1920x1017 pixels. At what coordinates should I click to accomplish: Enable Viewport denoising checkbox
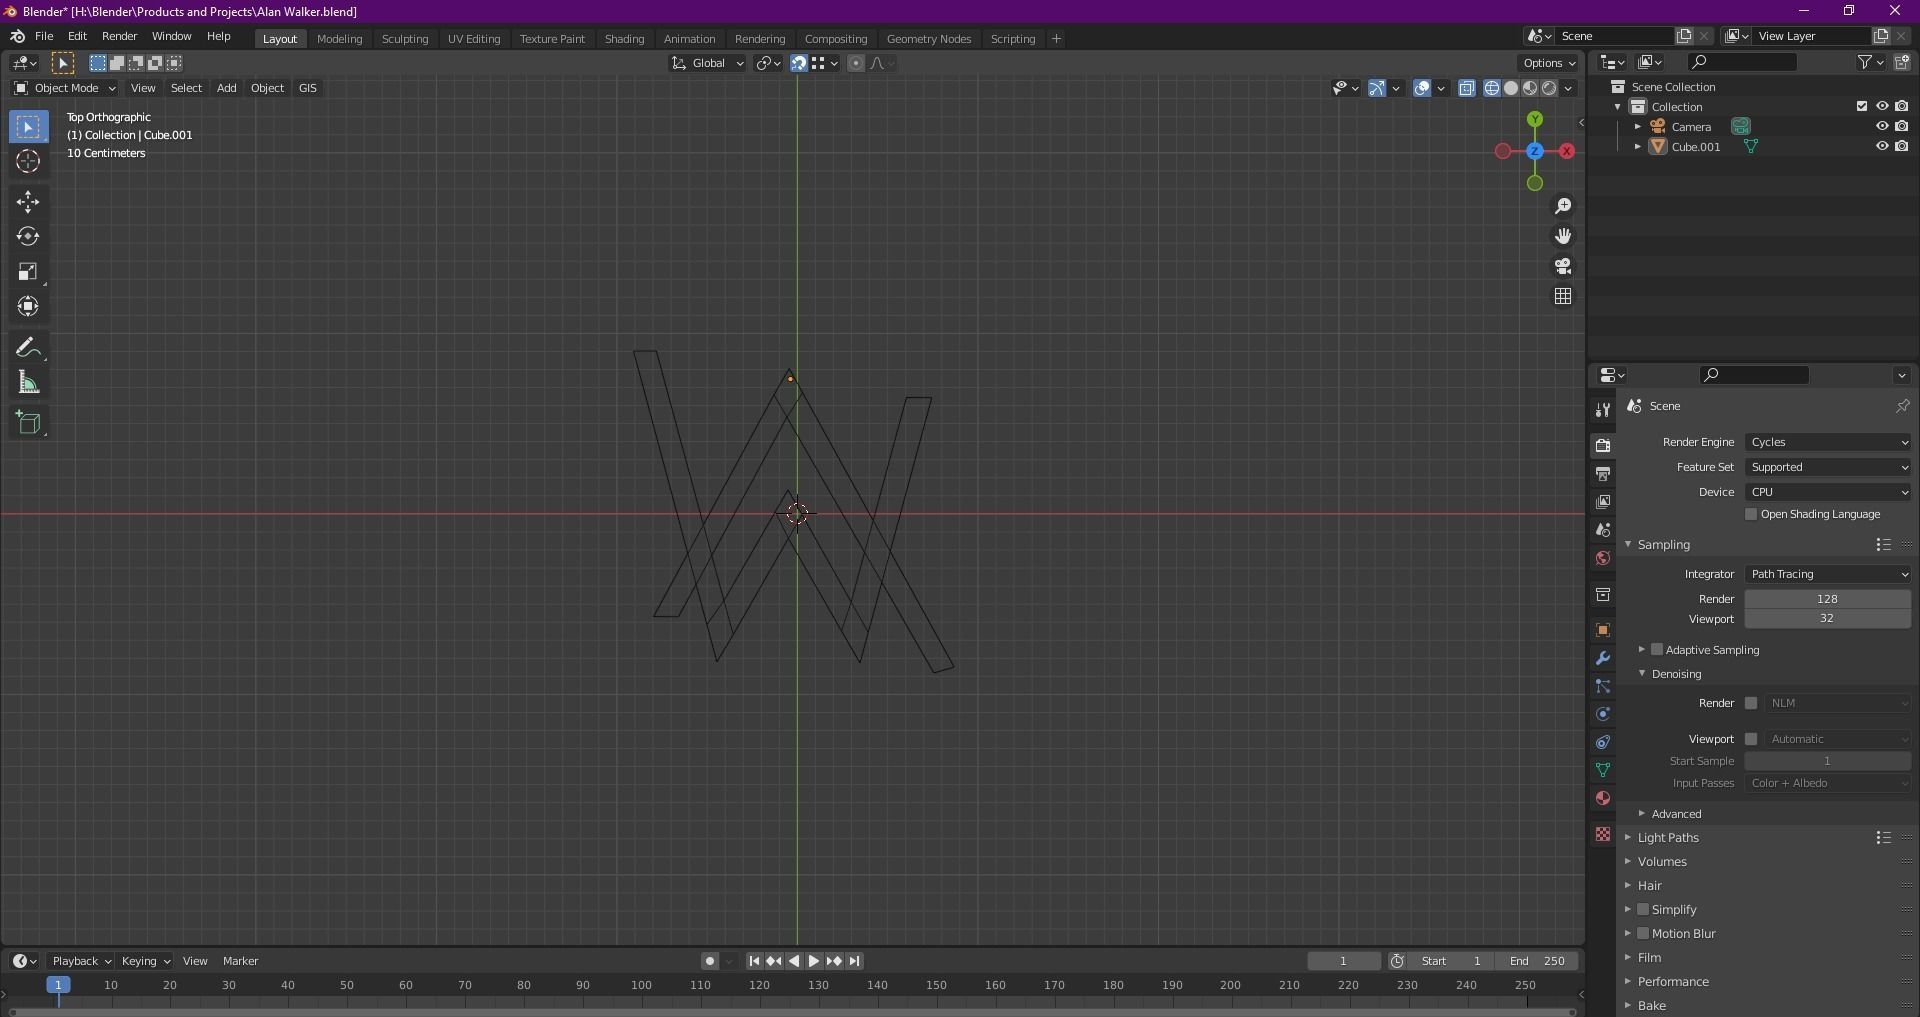pyautogui.click(x=1751, y=739)
